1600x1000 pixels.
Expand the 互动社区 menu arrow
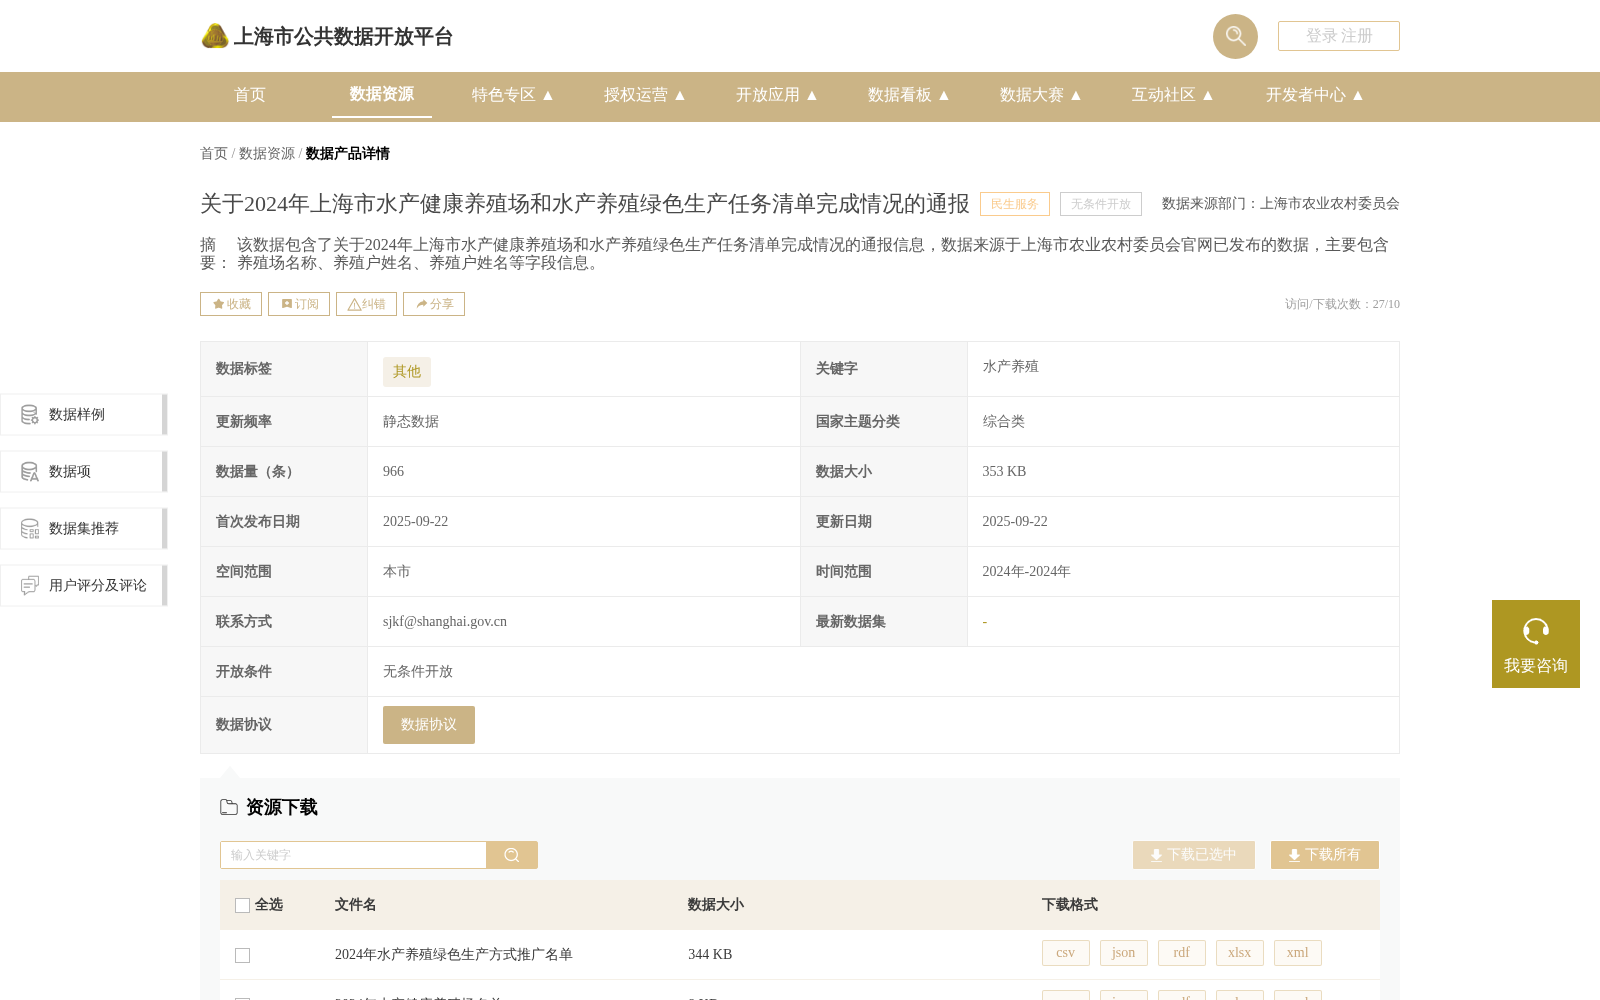click(1208, 95)
